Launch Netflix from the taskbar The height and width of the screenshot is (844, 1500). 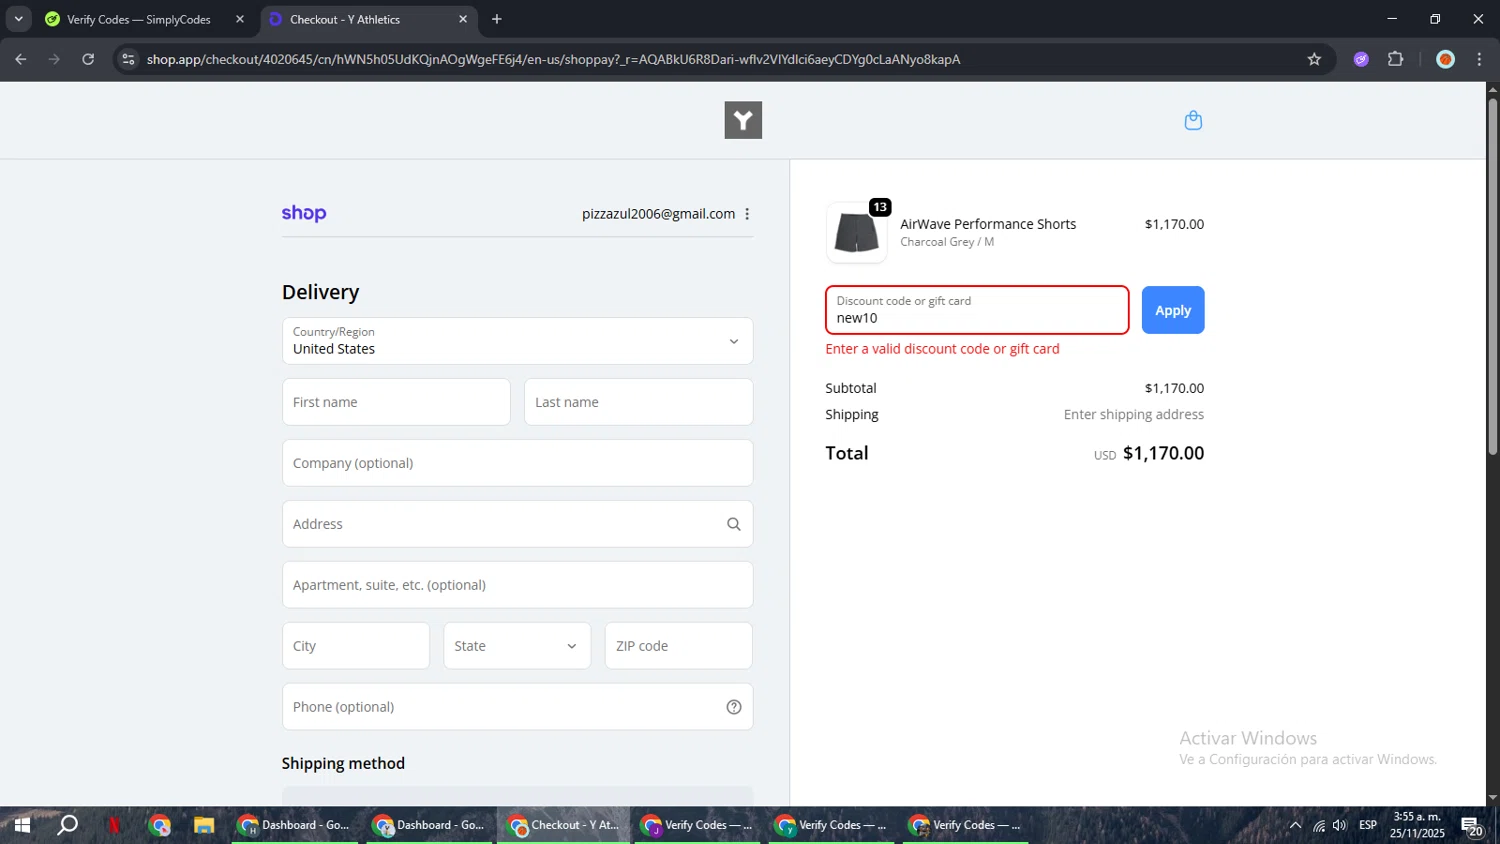pos(114,825)
